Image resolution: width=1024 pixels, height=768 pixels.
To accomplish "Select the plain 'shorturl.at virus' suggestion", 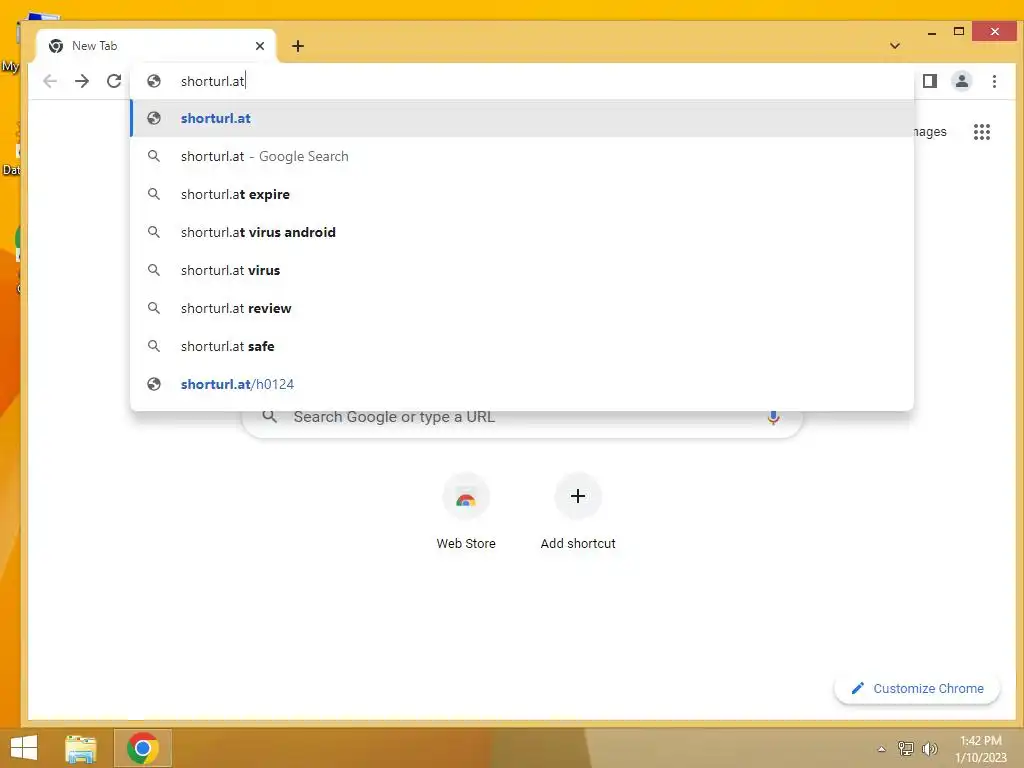I will coord(522,270).
